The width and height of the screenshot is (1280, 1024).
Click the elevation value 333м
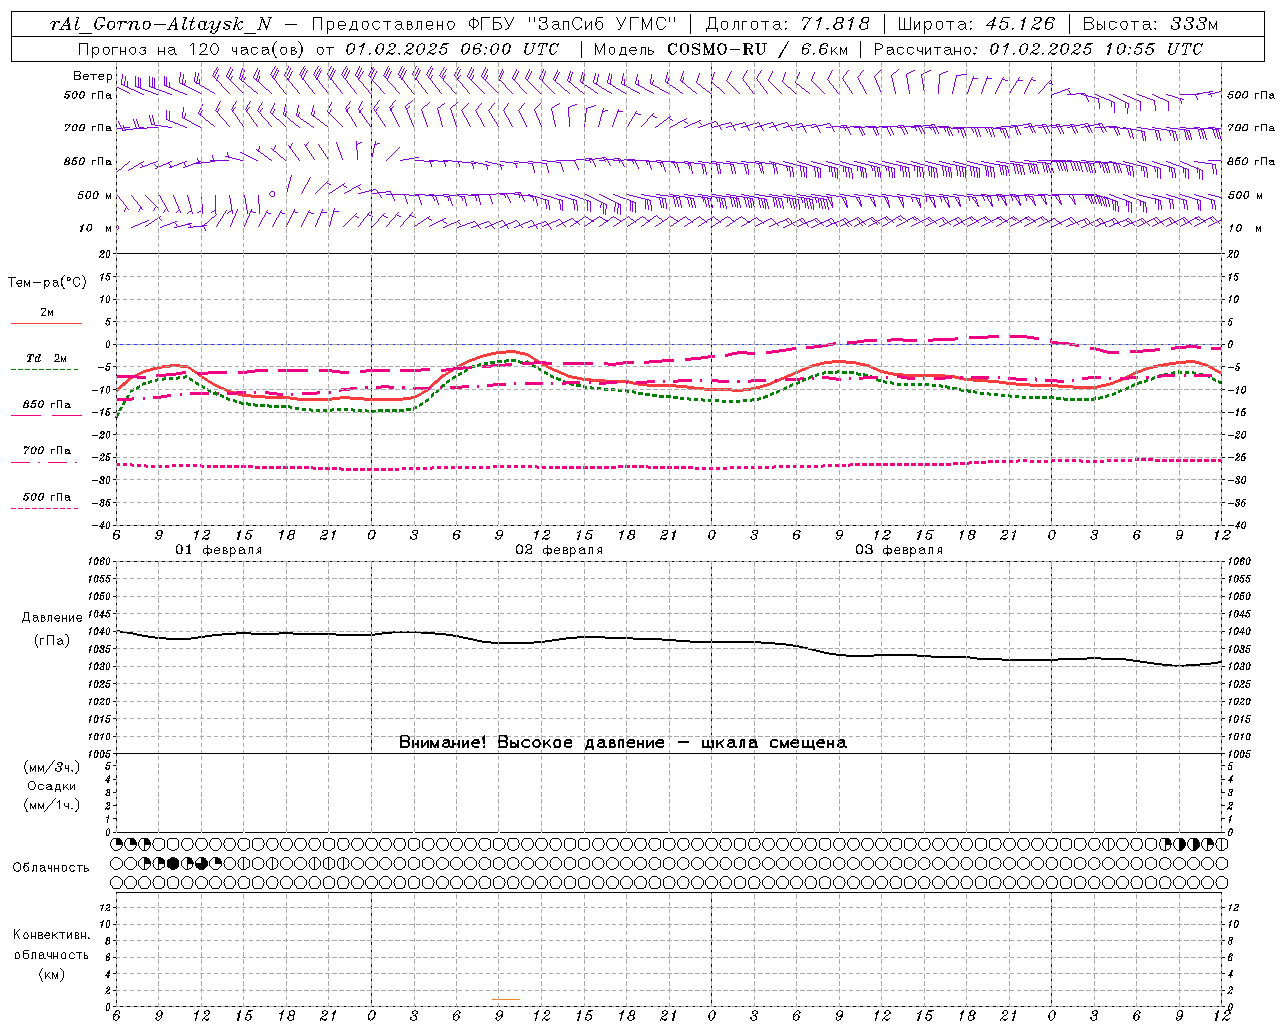coord(1193,24)
